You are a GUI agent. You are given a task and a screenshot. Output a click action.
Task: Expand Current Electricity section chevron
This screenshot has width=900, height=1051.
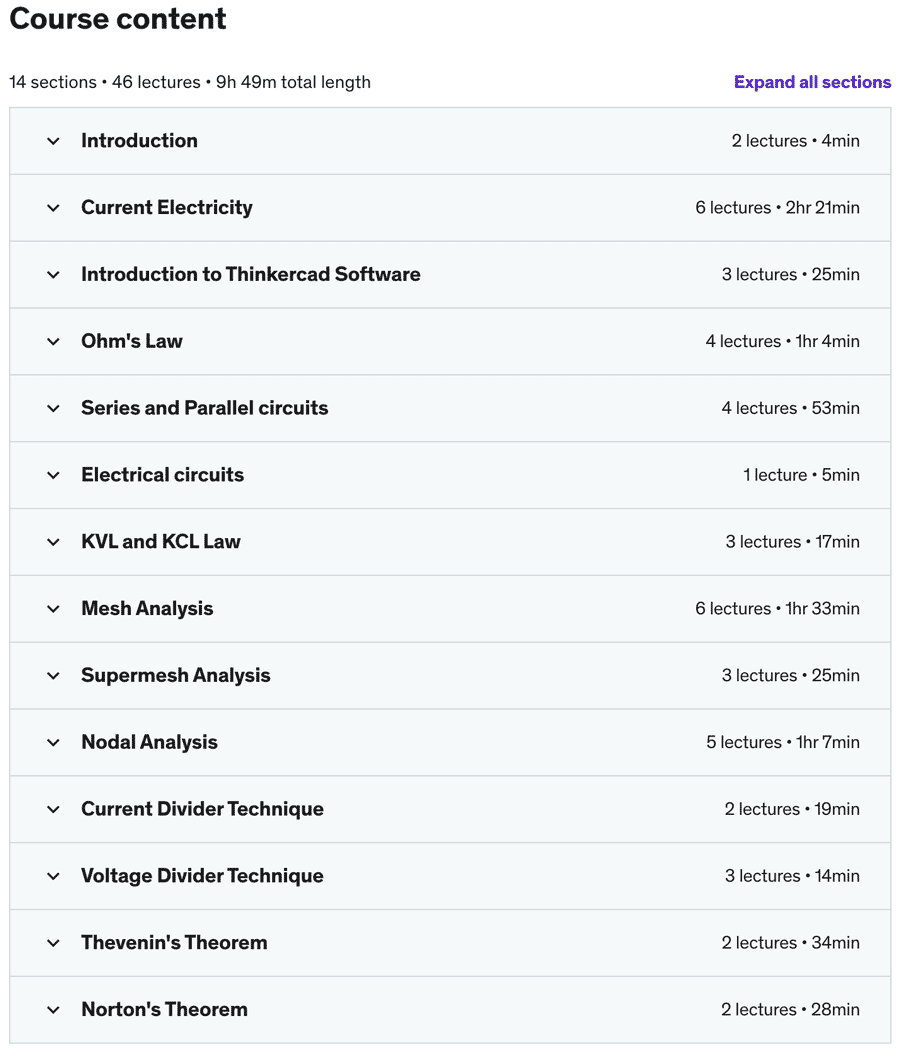54,208
